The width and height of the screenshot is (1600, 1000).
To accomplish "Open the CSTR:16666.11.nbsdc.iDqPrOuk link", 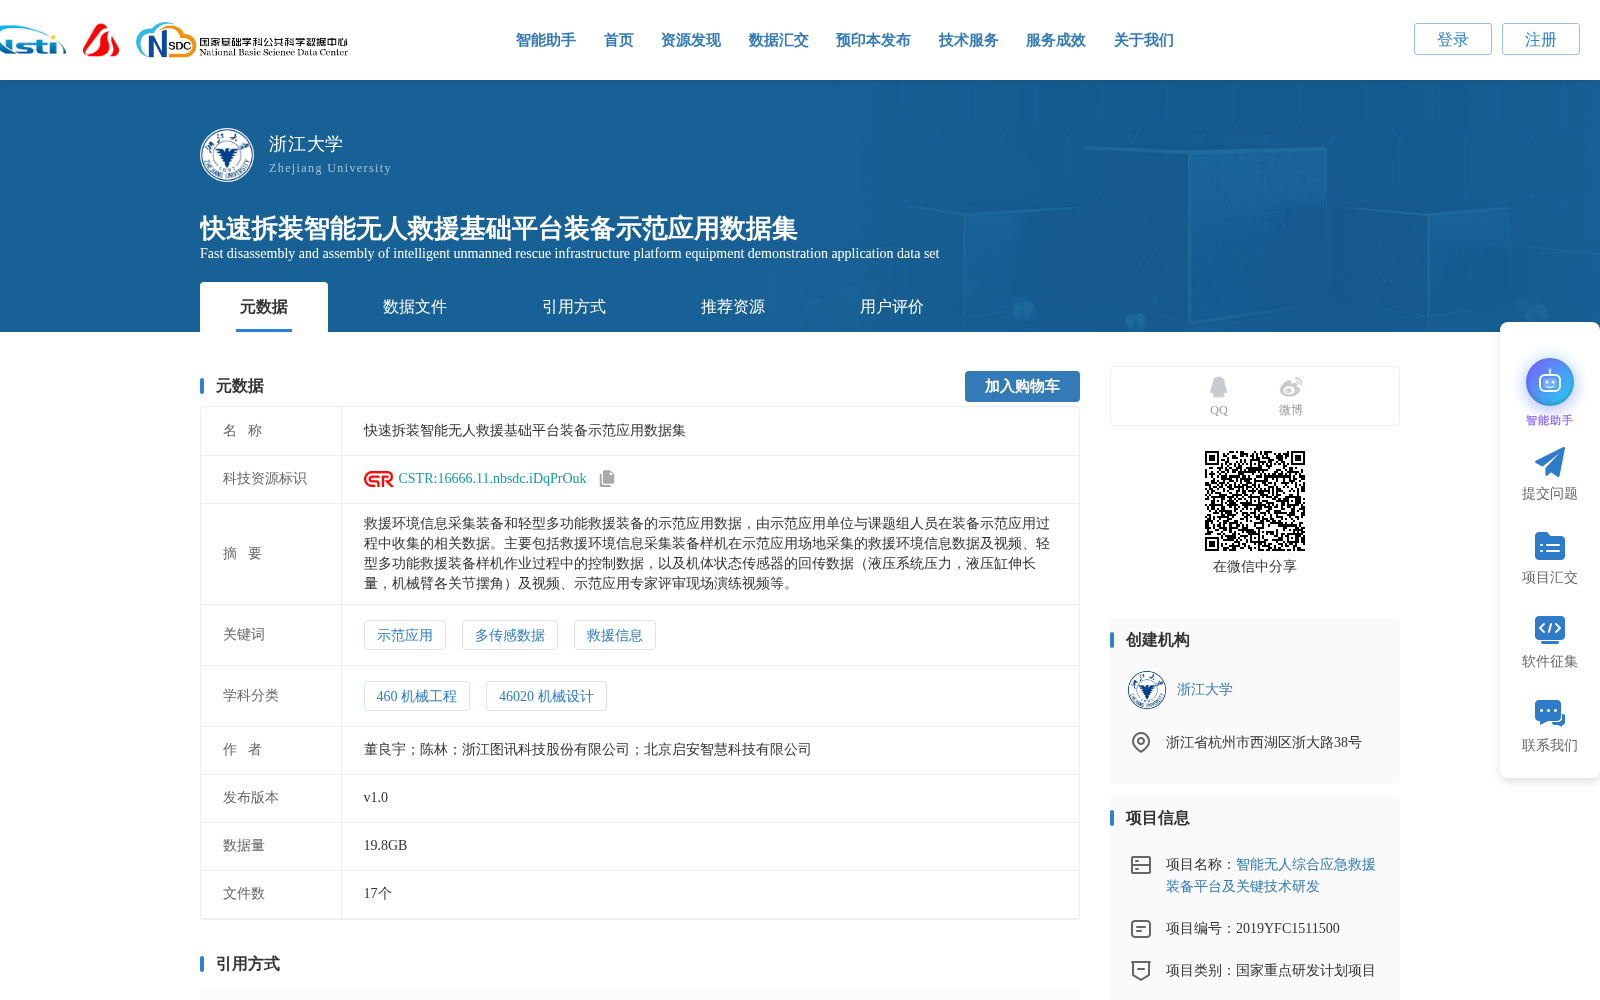I will pos(492,479).
